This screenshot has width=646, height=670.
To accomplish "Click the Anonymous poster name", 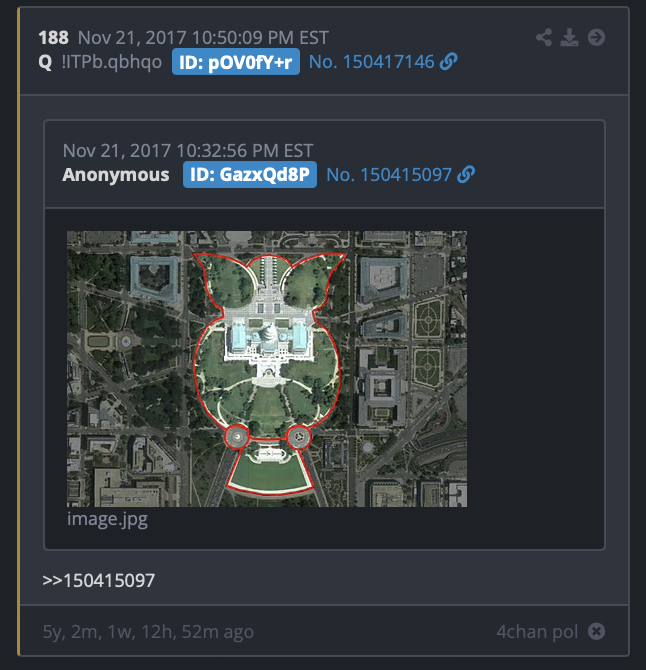I will click(116, 175).
